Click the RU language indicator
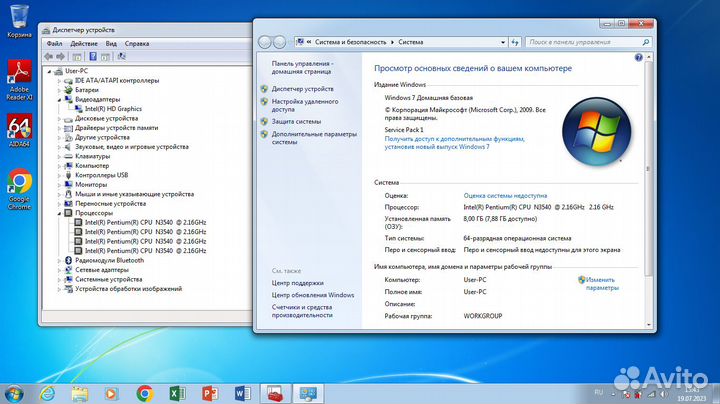The image size is (720, 404). point(598,392)
